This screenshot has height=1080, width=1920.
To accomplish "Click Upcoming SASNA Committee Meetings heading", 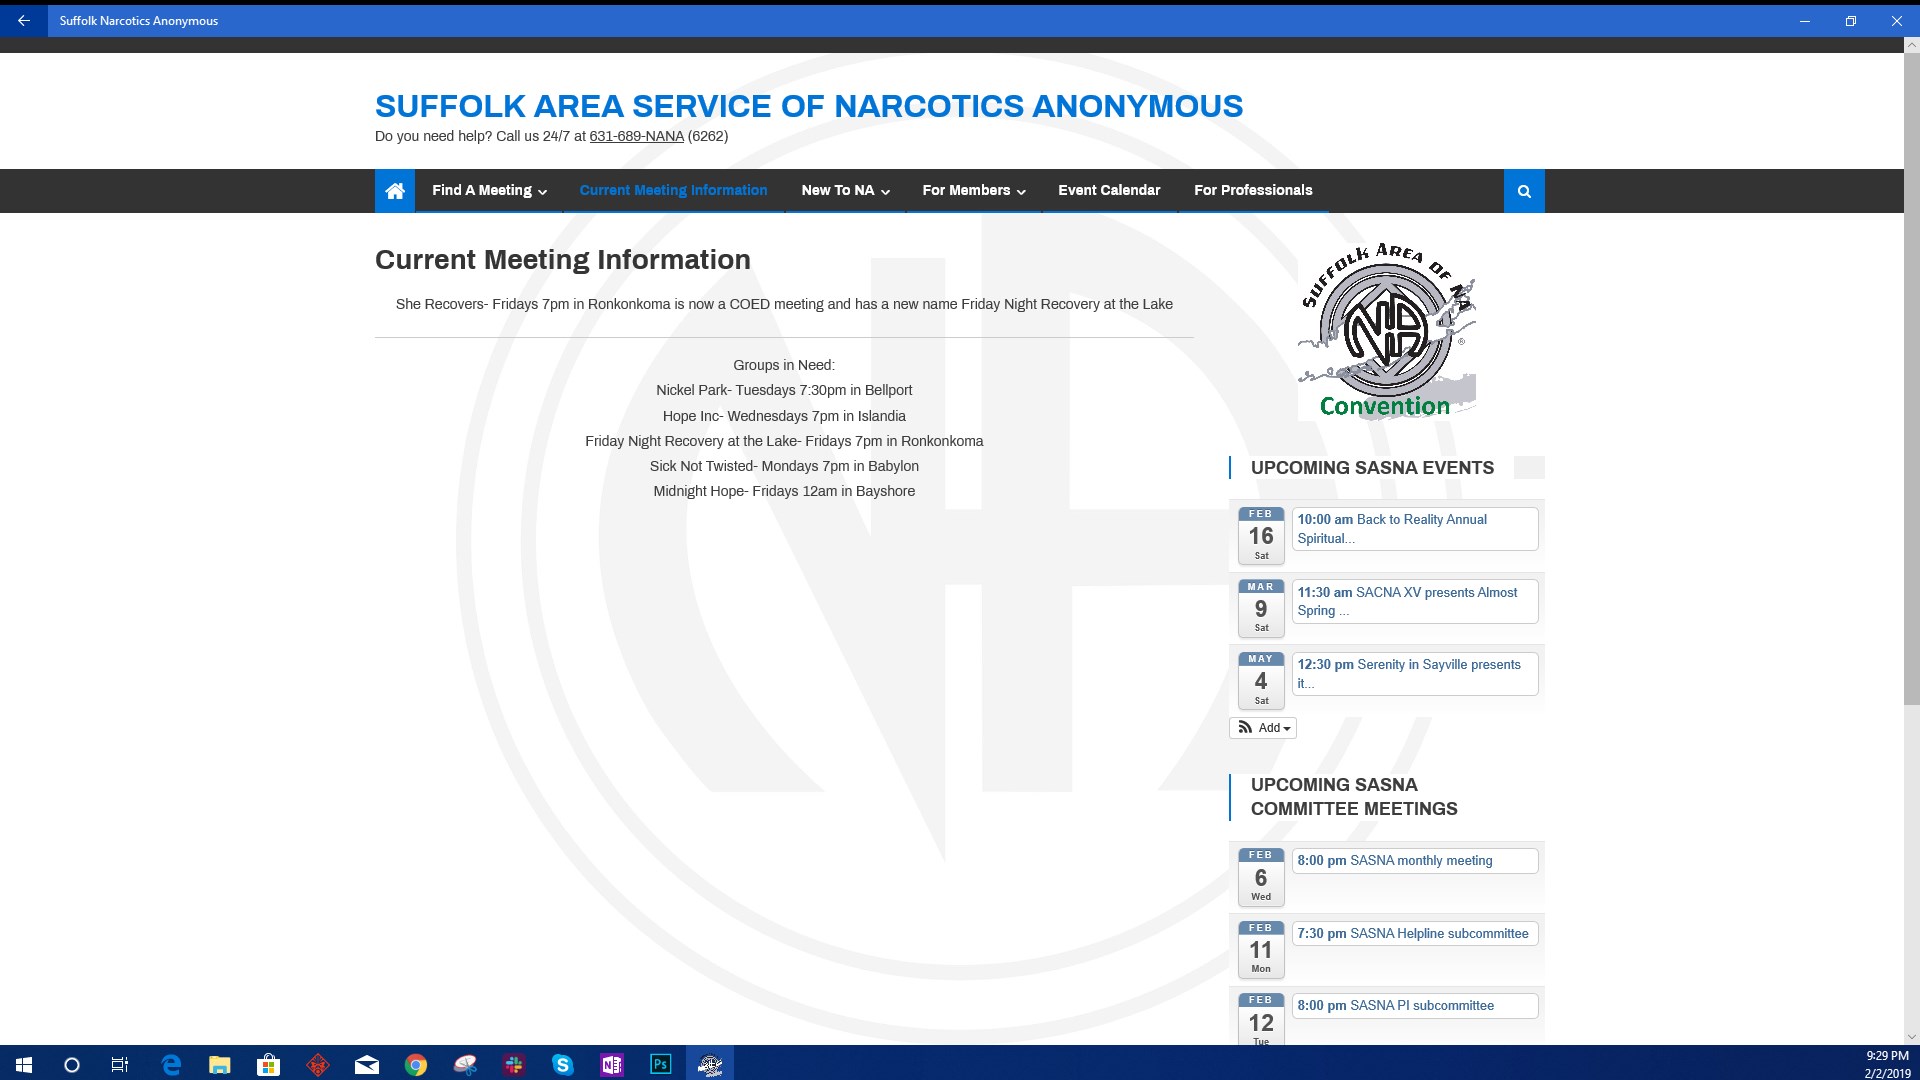I will (1354, 797).
